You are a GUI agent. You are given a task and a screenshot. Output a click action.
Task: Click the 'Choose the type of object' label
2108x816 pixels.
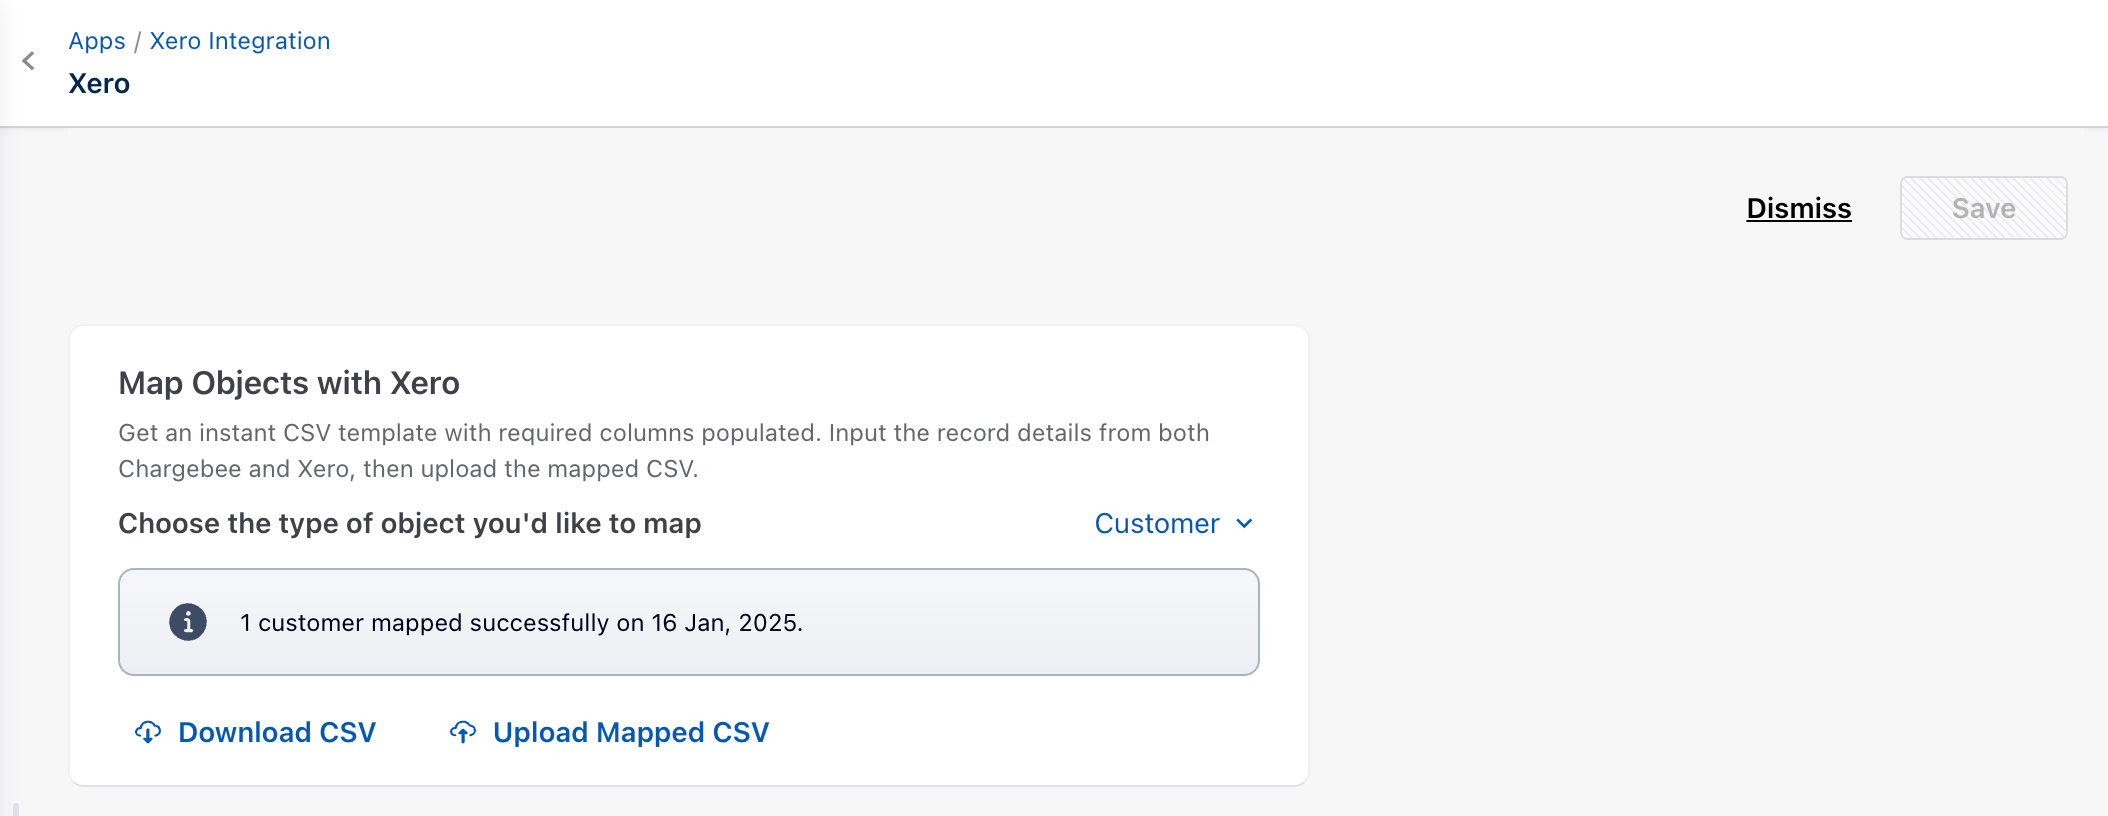[410, 524]
